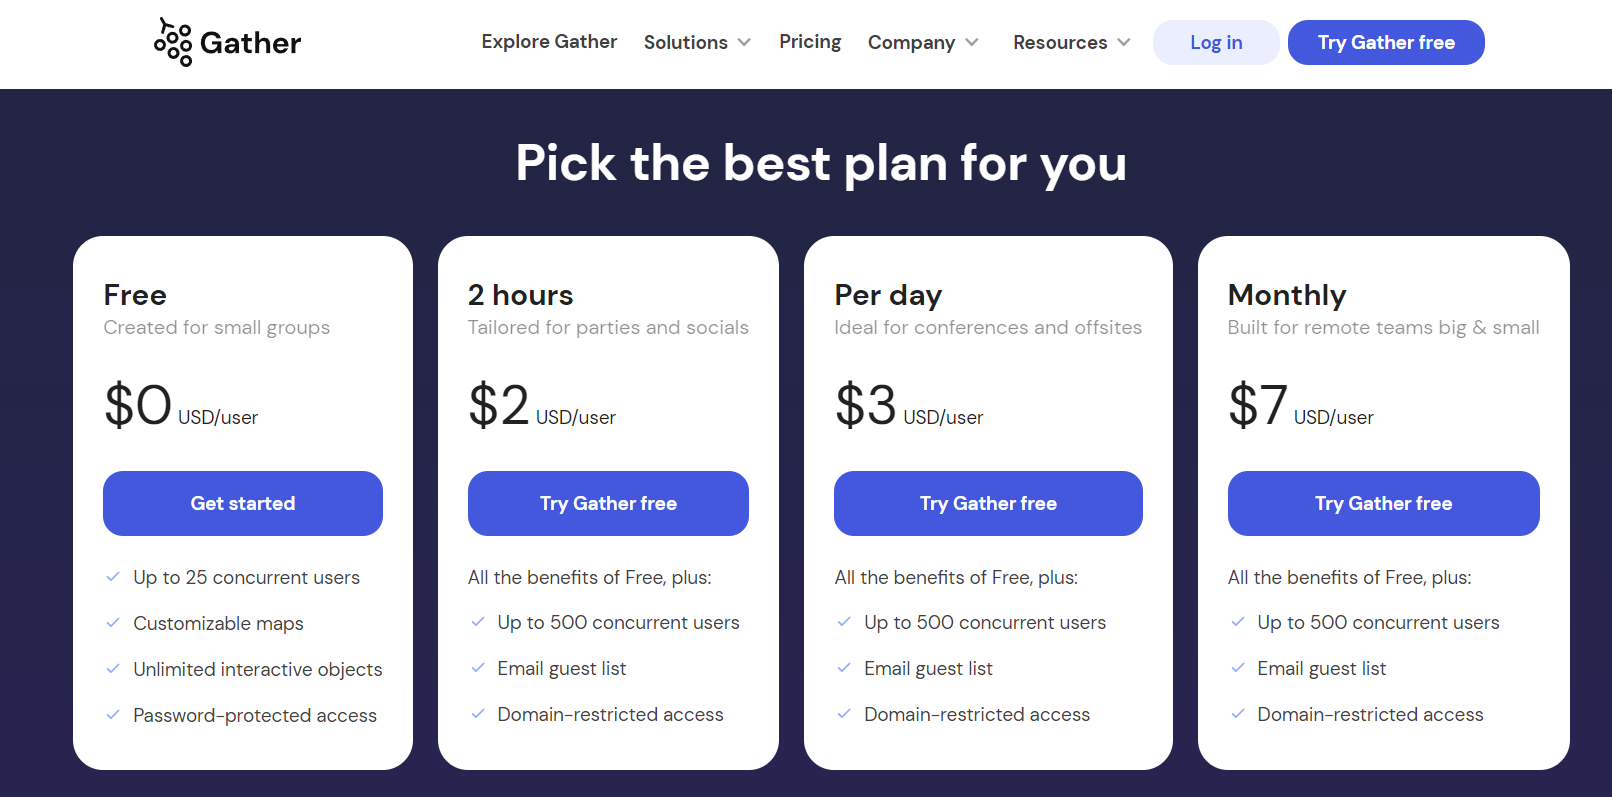Click the checkmark beside "Customizable maps"
Image resolution: width=1612 pixels, height=797 pixels.
(112, 623)
